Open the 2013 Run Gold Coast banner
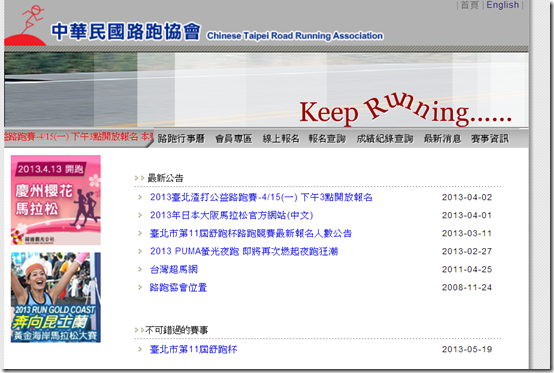The width and height of the screenshot is (554, 373). click(x=56, y=297)
